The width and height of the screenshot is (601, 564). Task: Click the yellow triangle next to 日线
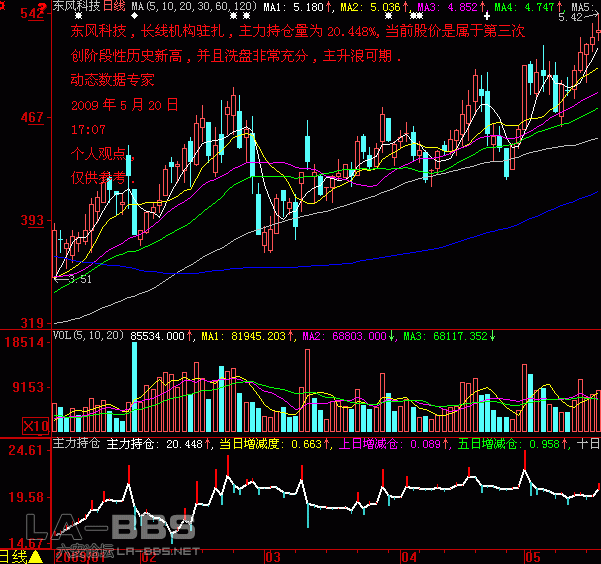[x=35, y=556]
